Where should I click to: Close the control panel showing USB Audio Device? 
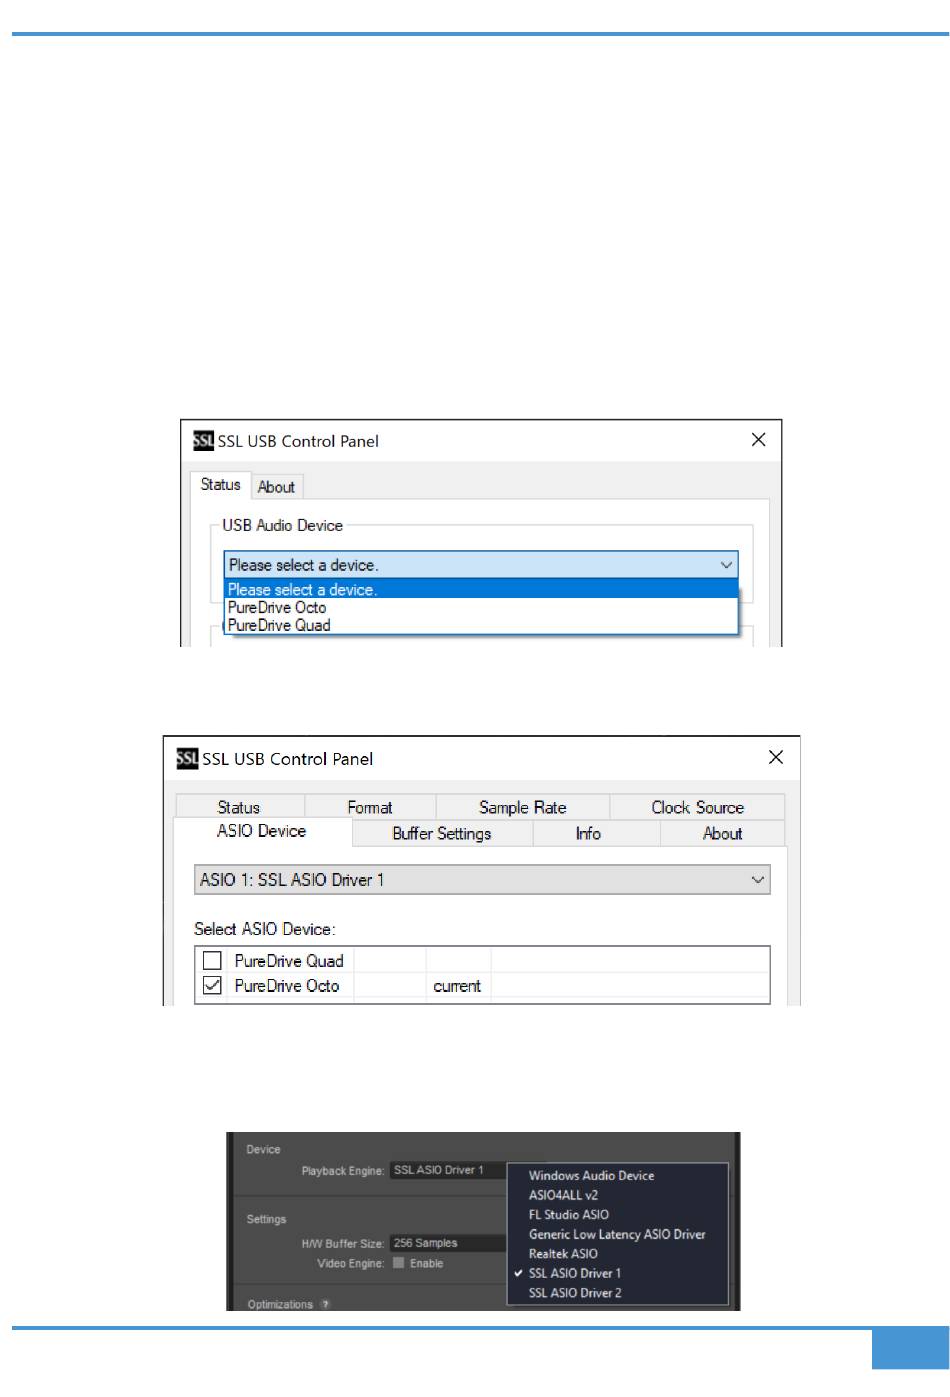click(x=759, y=440)
